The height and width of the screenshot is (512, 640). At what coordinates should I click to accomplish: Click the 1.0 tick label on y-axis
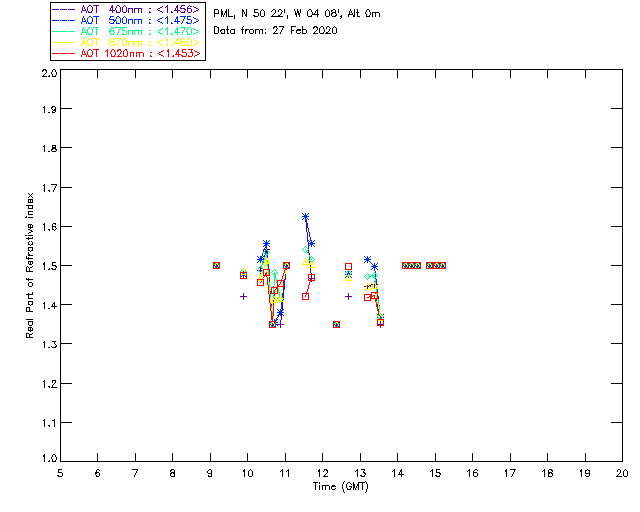(x=49, y=458)
